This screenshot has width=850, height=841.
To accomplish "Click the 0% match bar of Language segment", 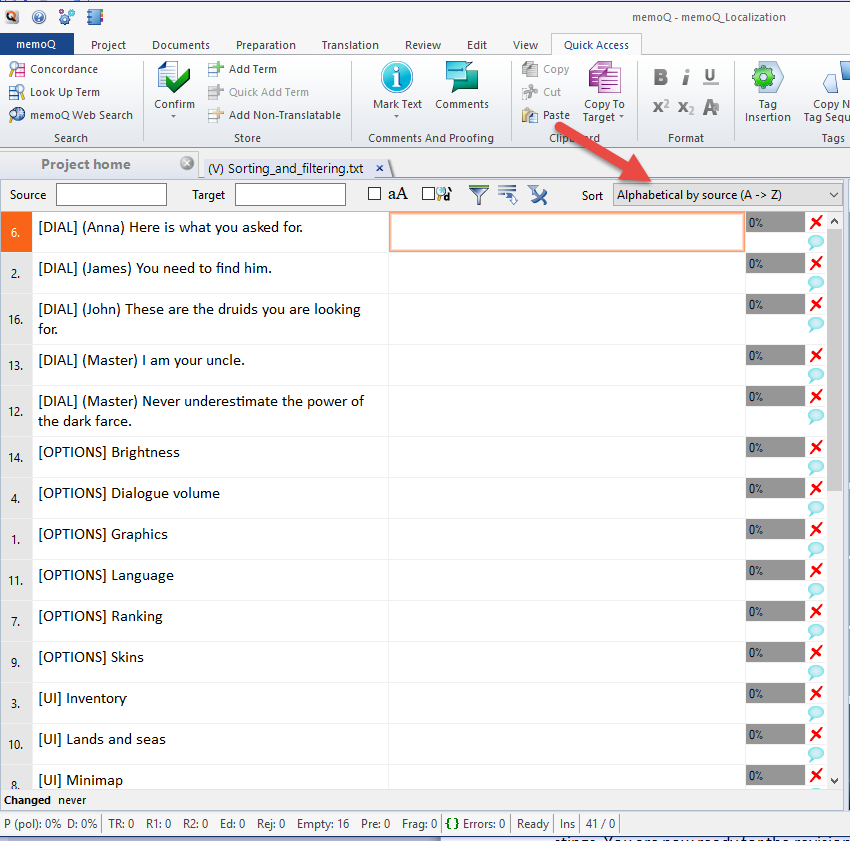I will [x=775, y=570].
